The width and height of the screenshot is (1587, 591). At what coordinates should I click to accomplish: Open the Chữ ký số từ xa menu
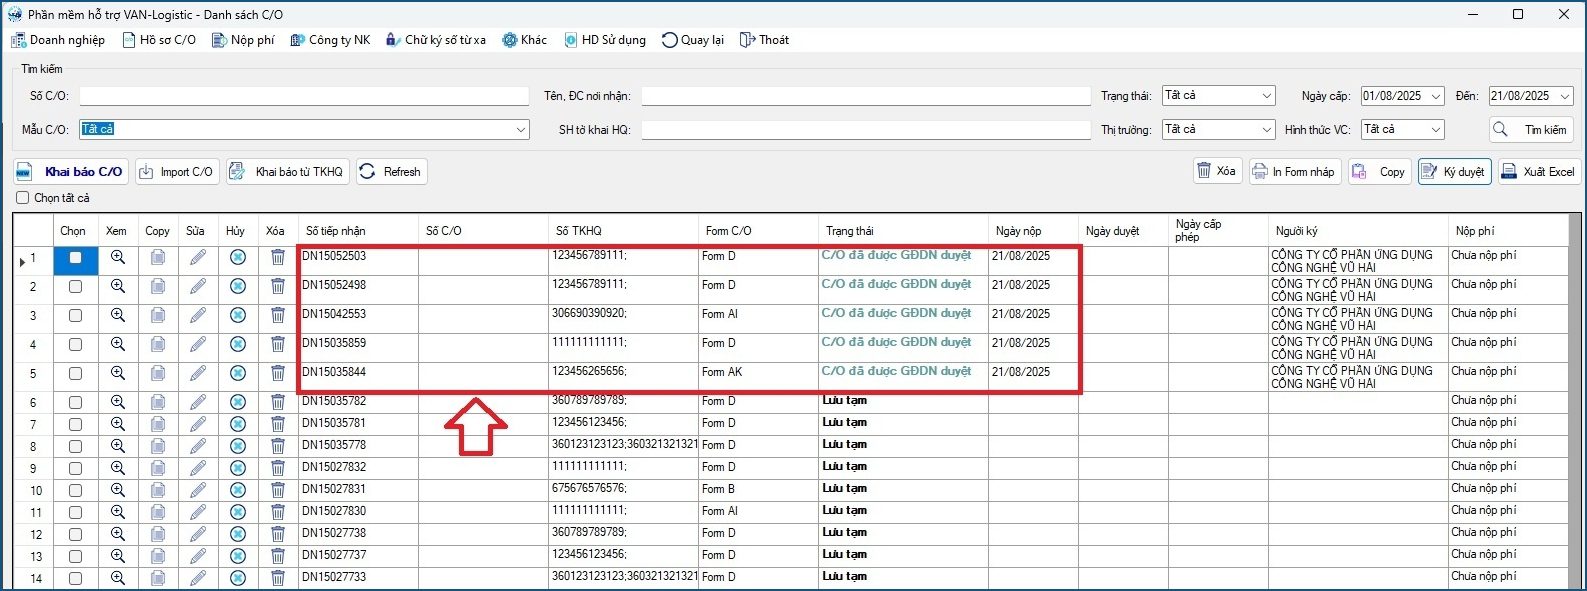pyautogui.click(x=436, y=40)
